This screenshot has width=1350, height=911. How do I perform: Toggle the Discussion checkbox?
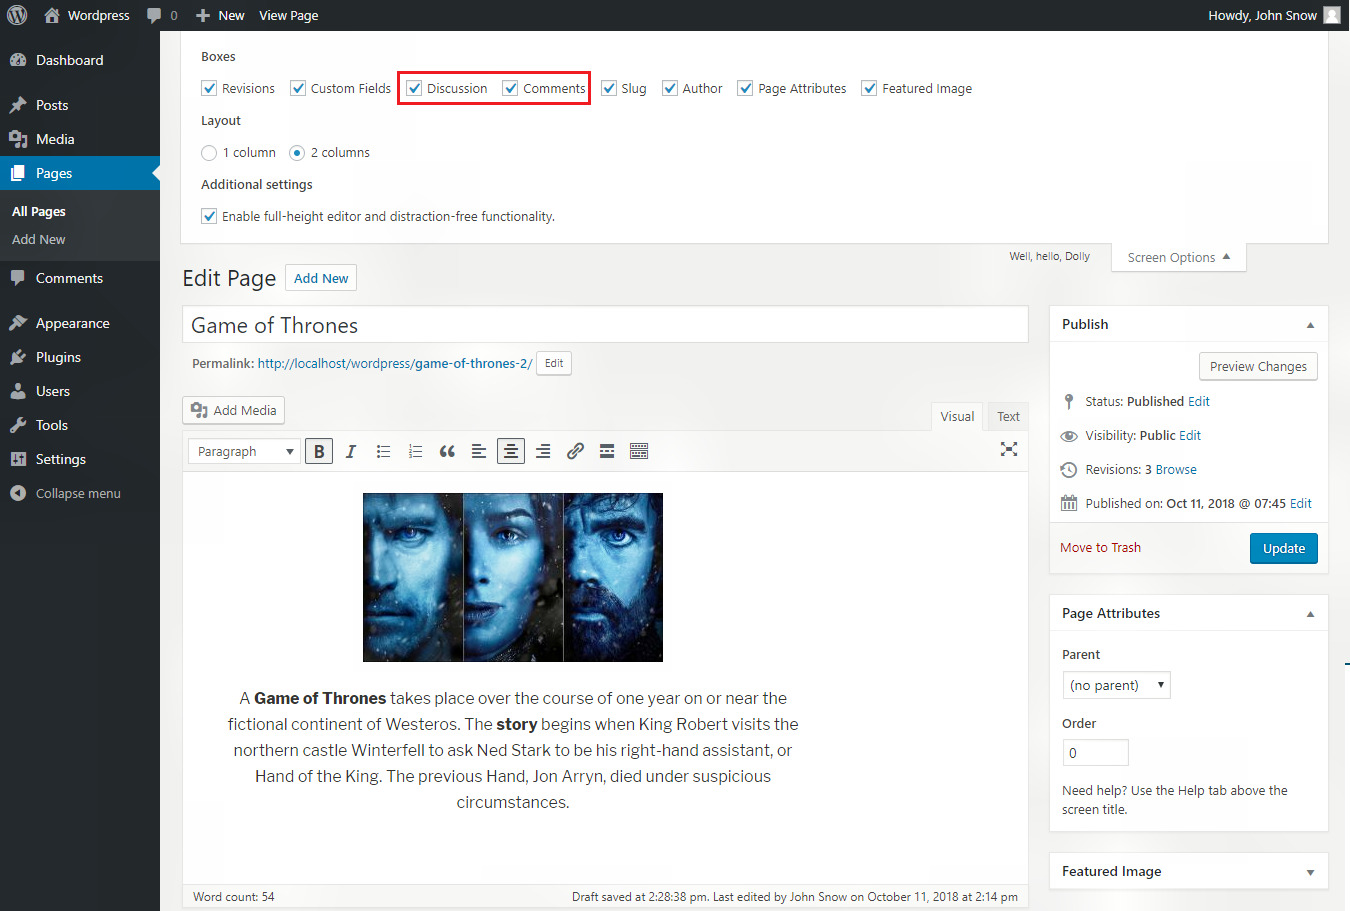pyautogui.click(x=414, y=88)
